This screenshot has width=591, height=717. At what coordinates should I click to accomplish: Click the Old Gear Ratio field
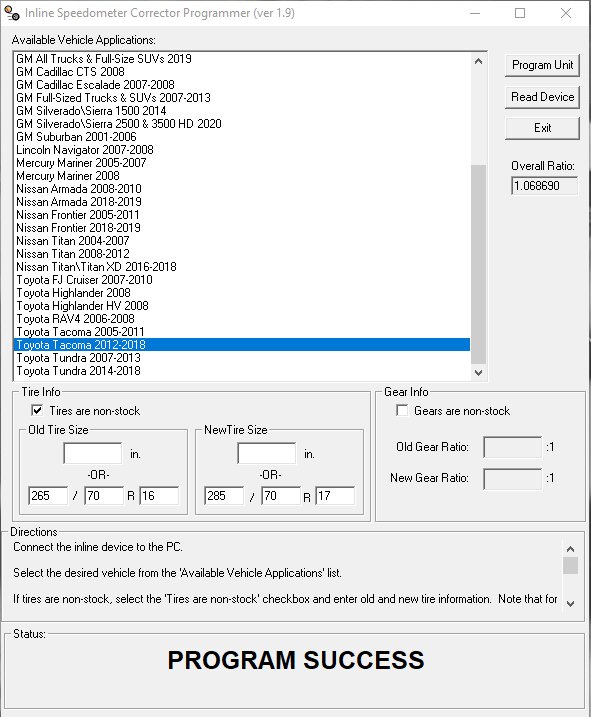click(x=513, y=447)
